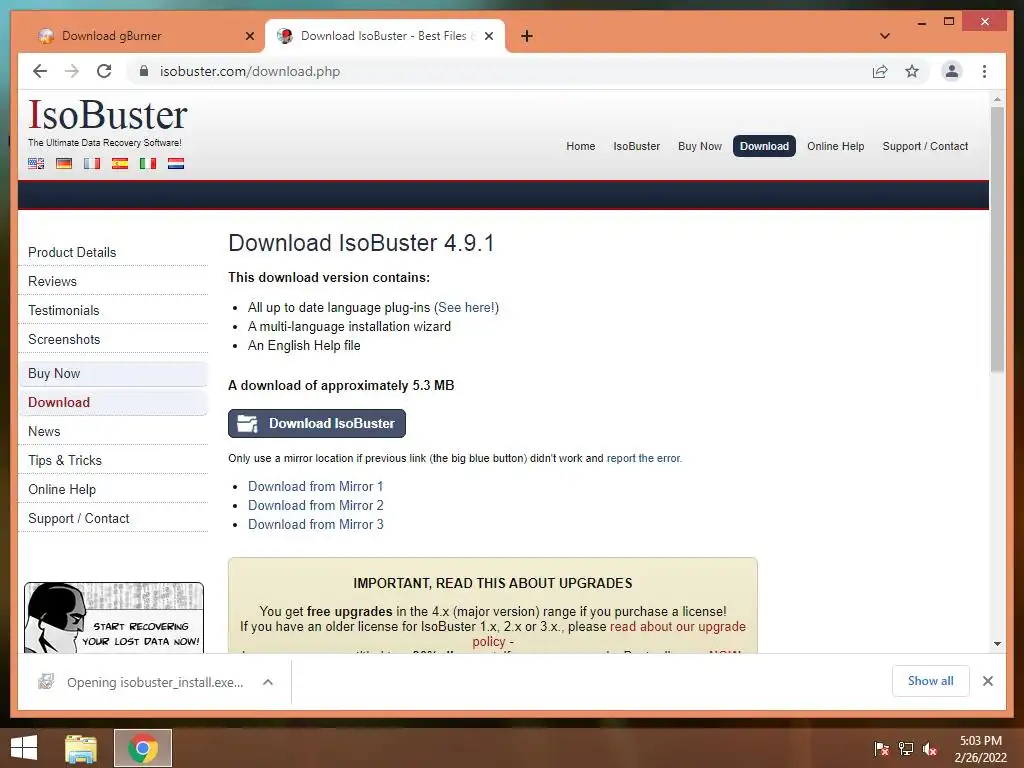Viewport: 1024px width, 768px height.
Task: Open Tips & Tricks in sidebar
Action: (x=65, y=460)
